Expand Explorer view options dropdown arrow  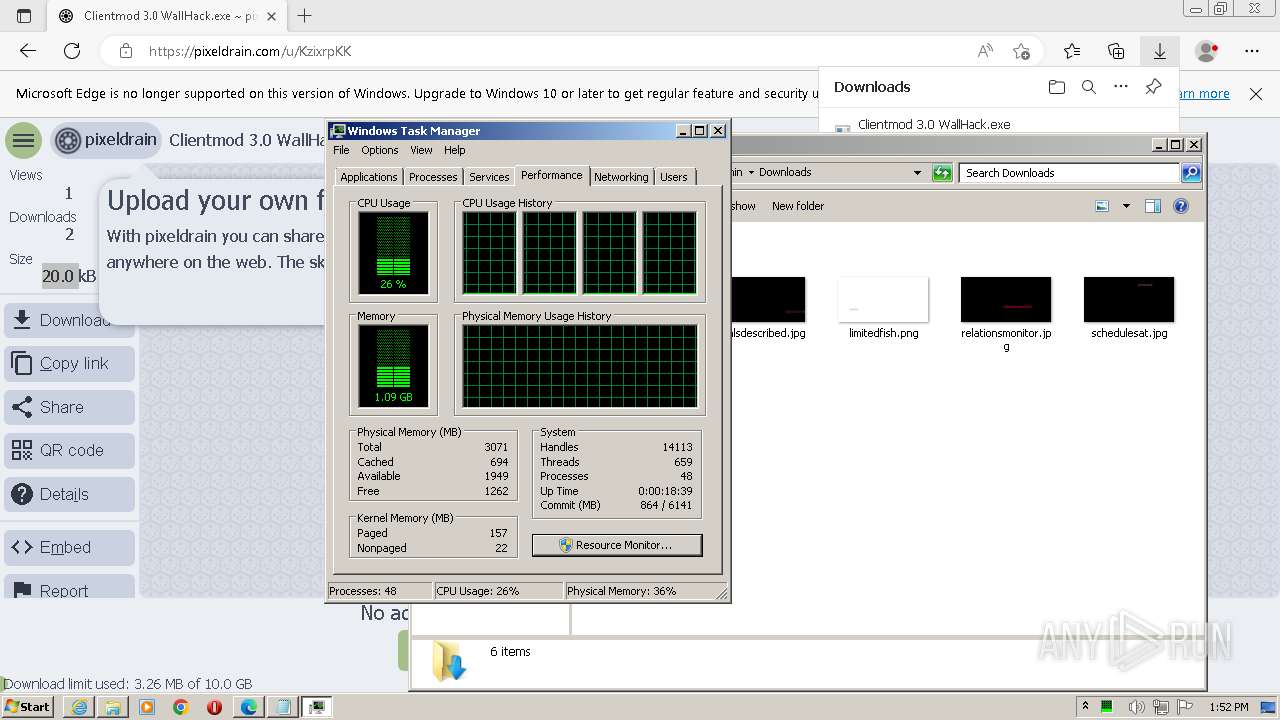(x=1126, y=206)
